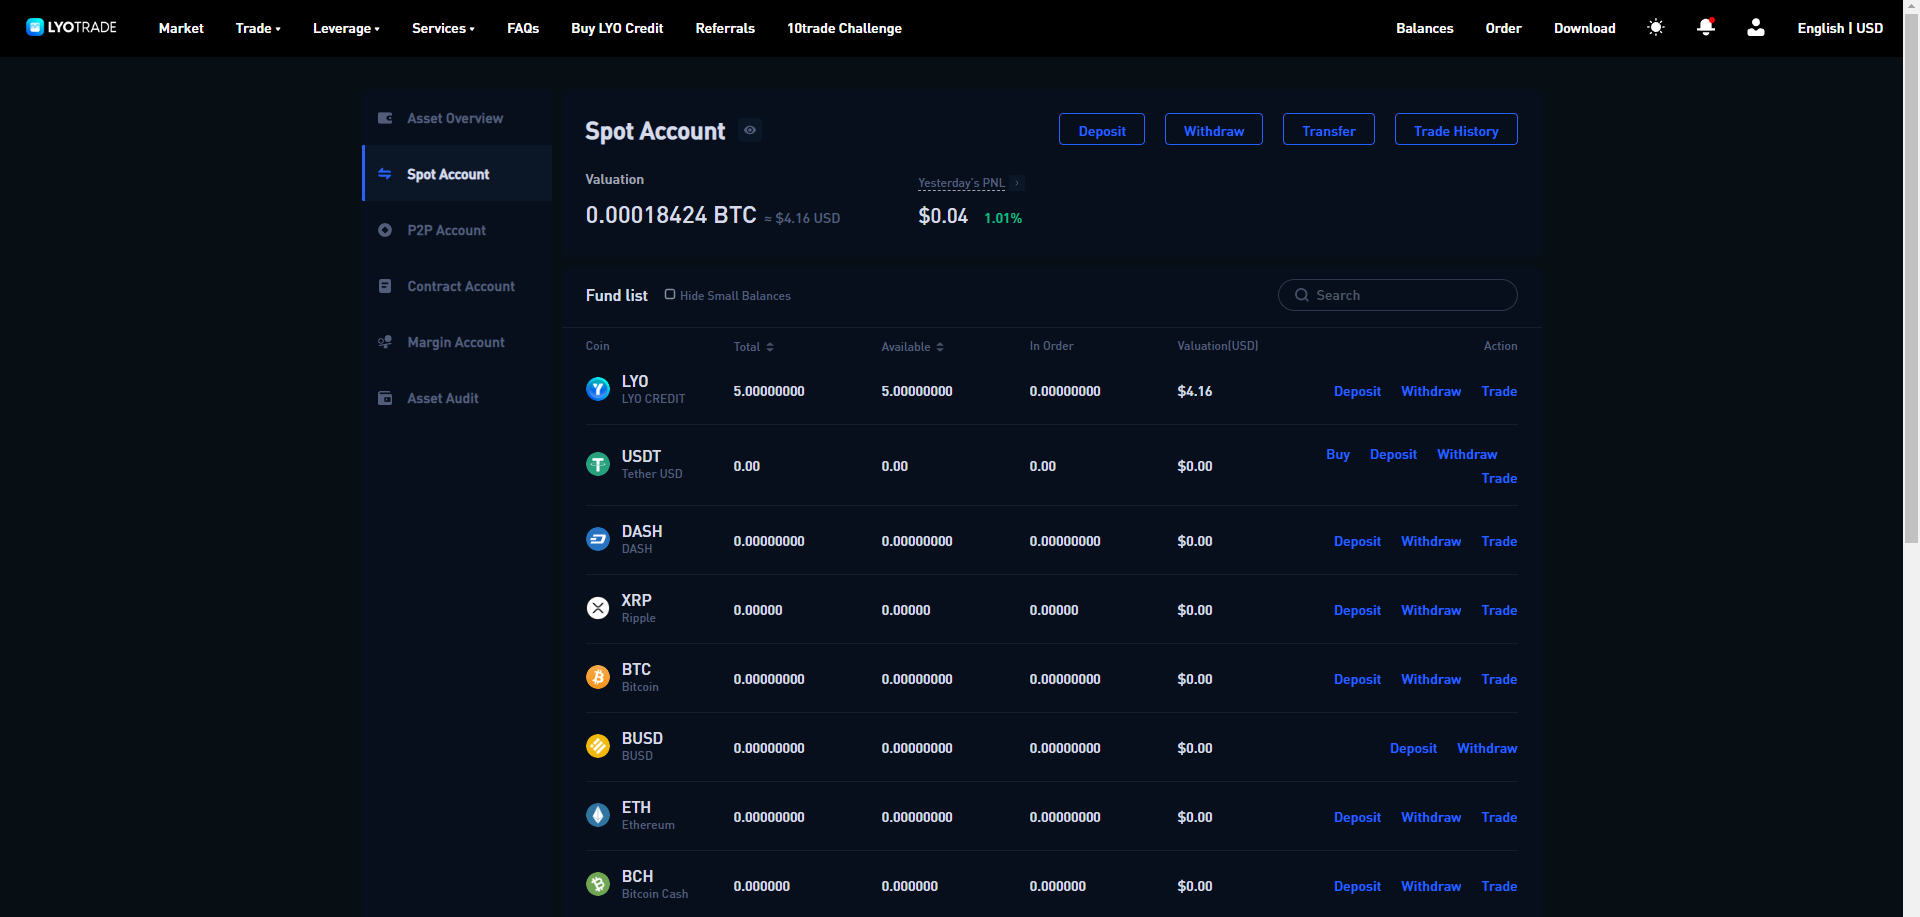
Task: Open Balances in top bar
Action: [1425, 28]
